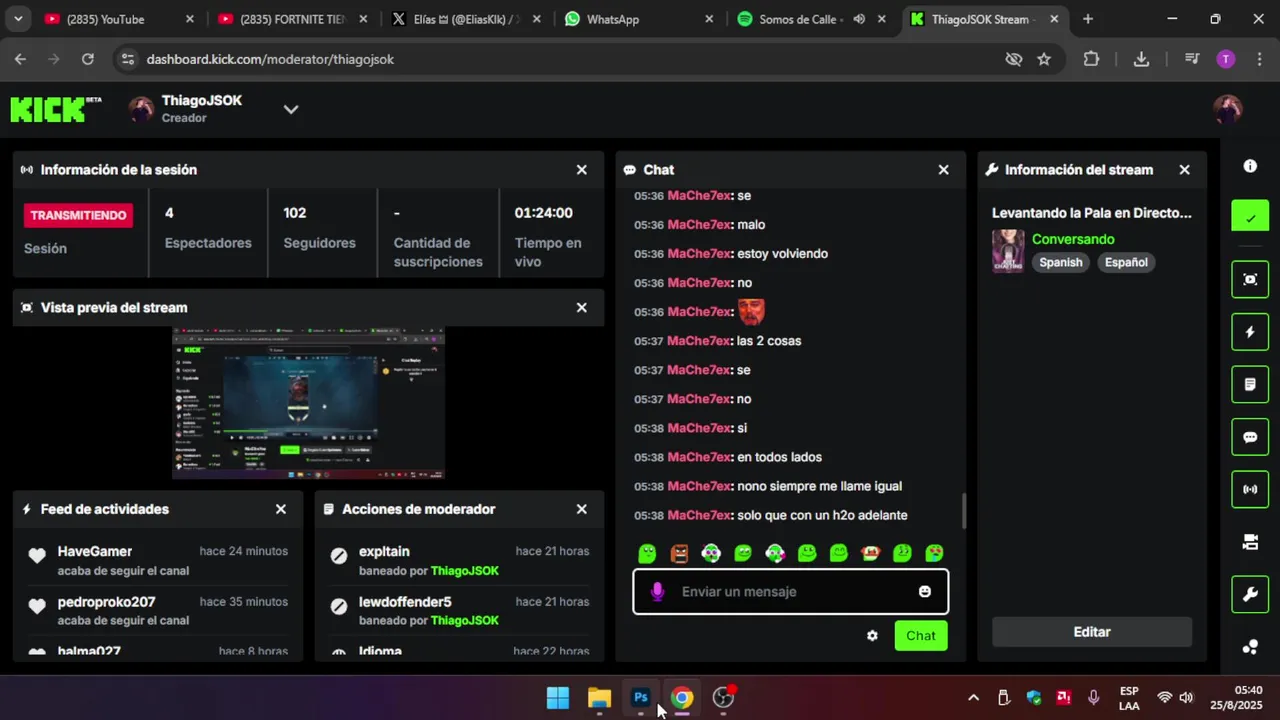Click the address bar URL
This screenshot has height=720, width=1280.
[x=270, y=59]
